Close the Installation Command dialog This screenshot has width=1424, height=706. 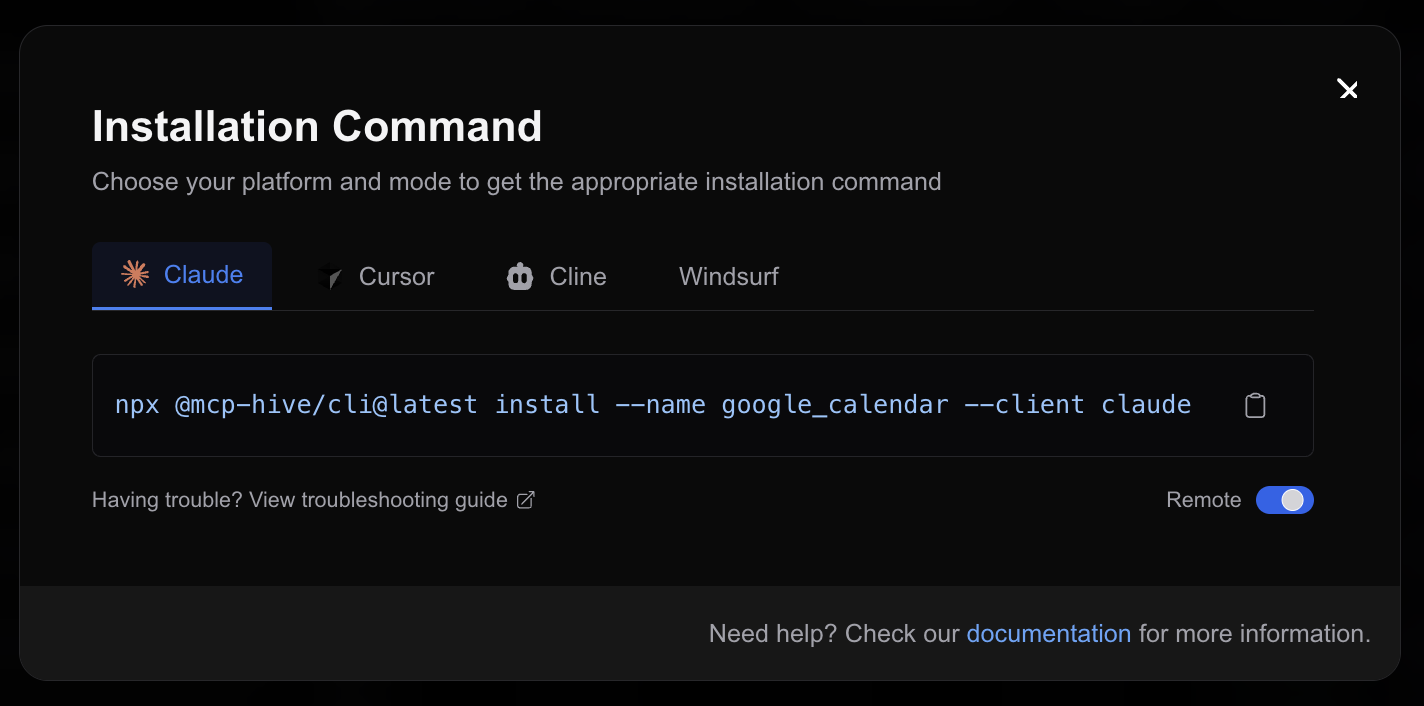[1348, 89]
